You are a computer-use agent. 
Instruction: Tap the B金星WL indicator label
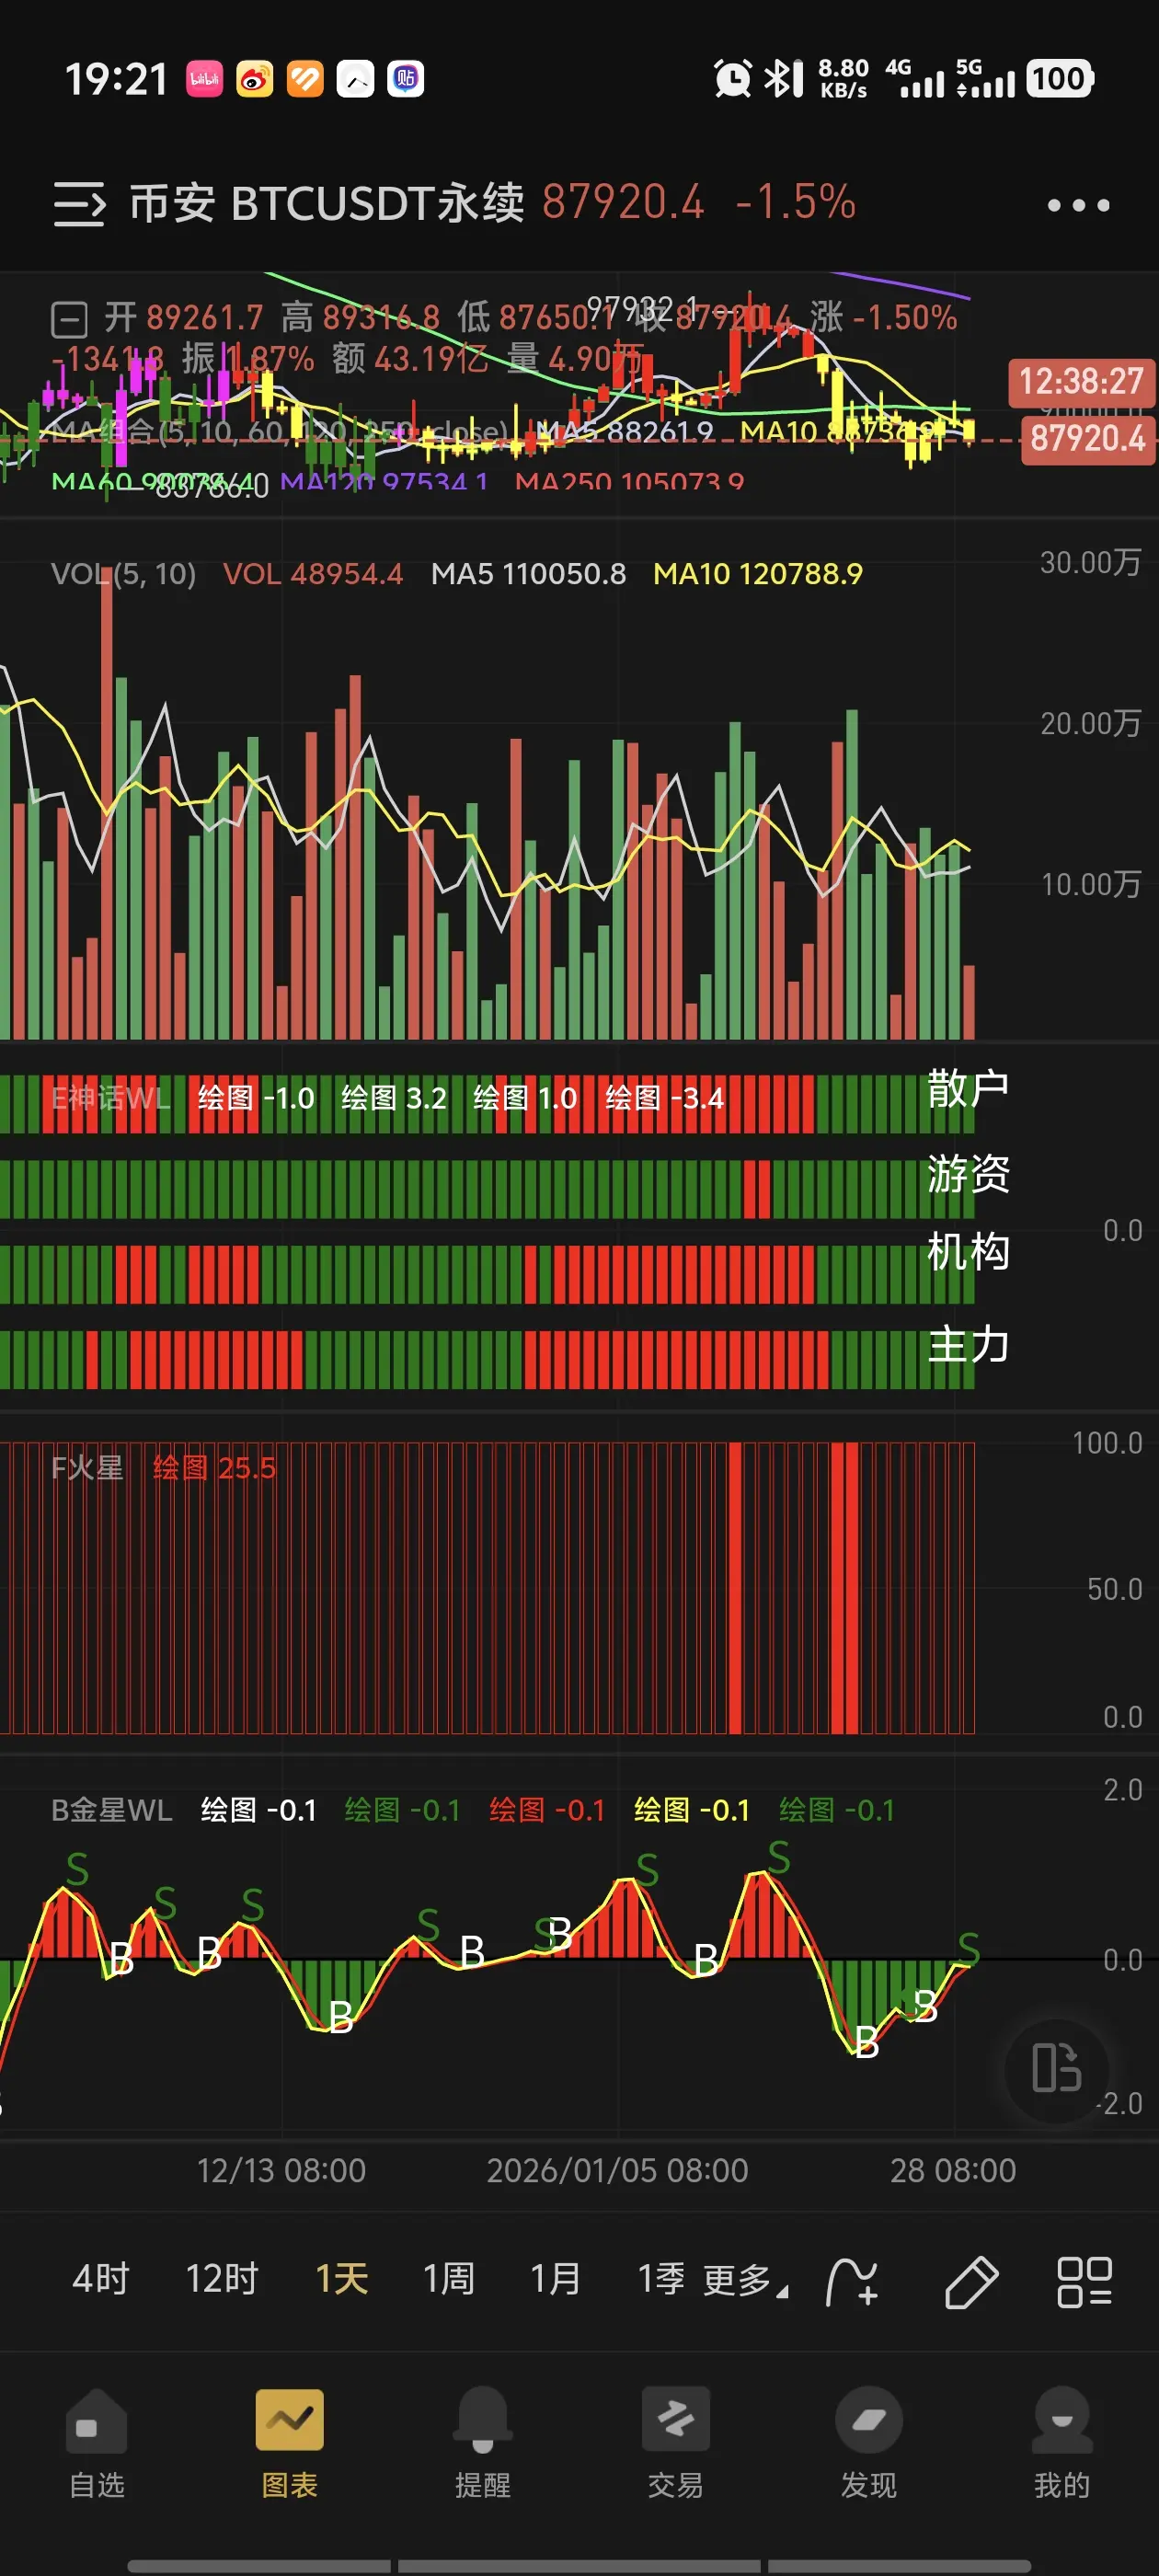click(112, 1810)
